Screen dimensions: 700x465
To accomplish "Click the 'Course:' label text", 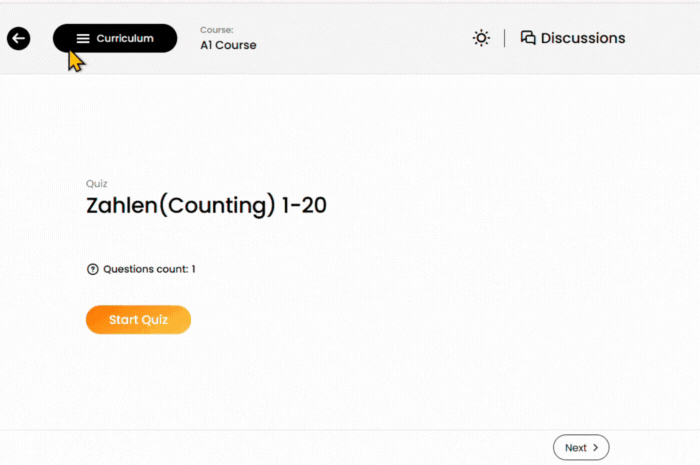I will (x=216, y=30).
